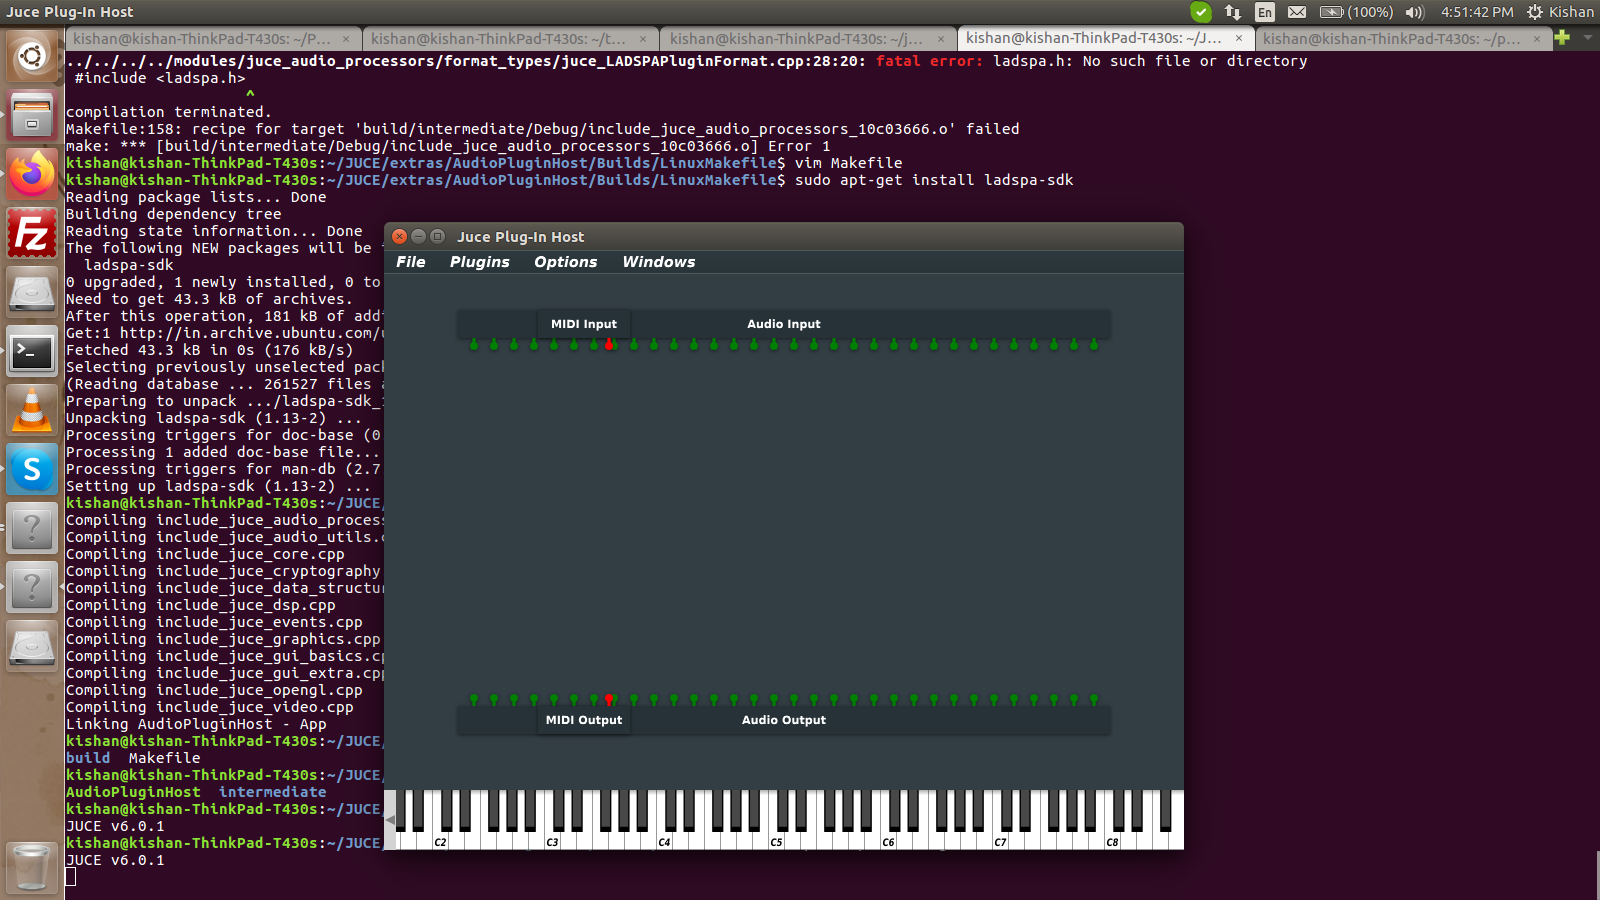This screenshot has width=1600, height=900.
Task: Select the Audio Output node
Action: tap(784, 720)
